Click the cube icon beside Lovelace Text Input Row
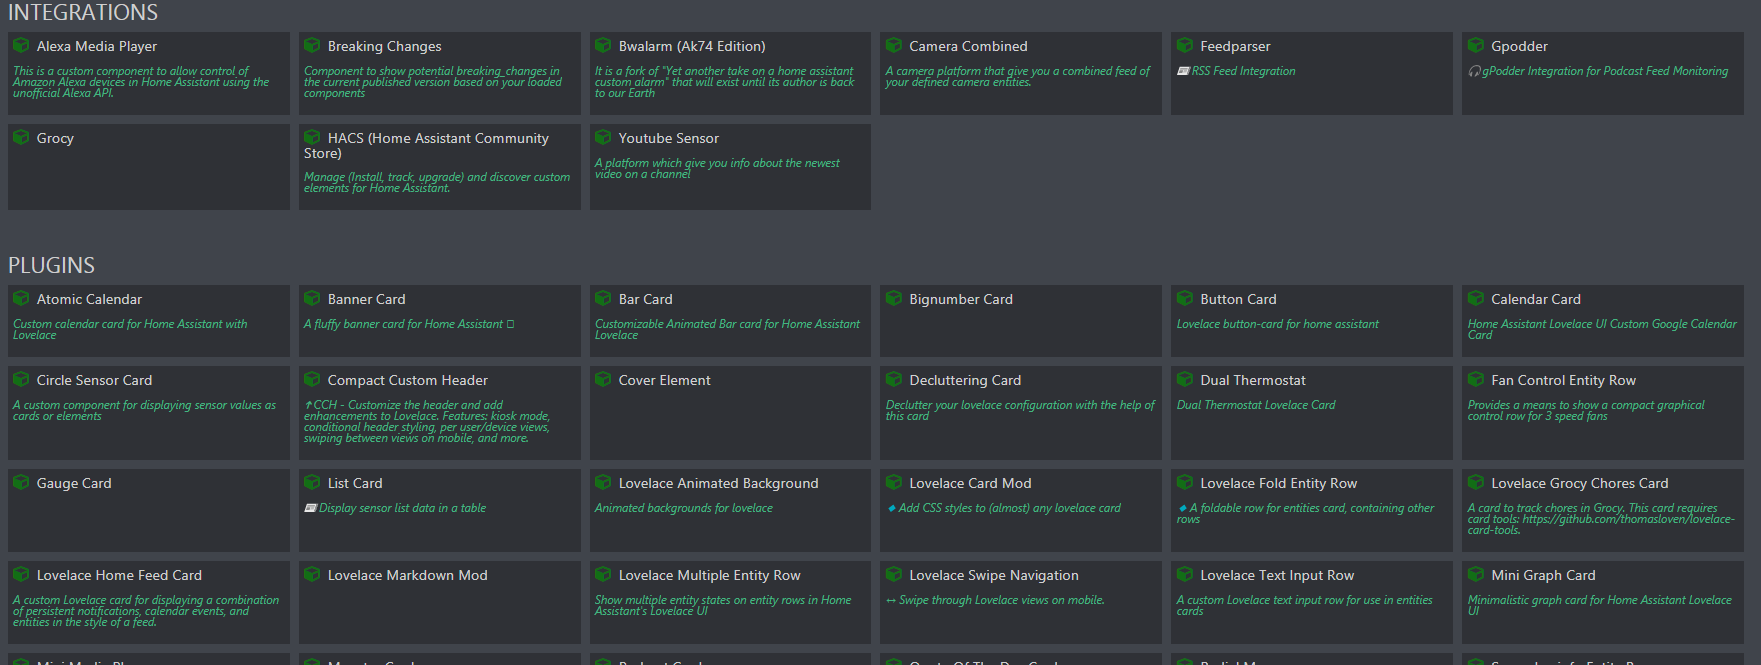1761x665 pixels. point(1185,574)
